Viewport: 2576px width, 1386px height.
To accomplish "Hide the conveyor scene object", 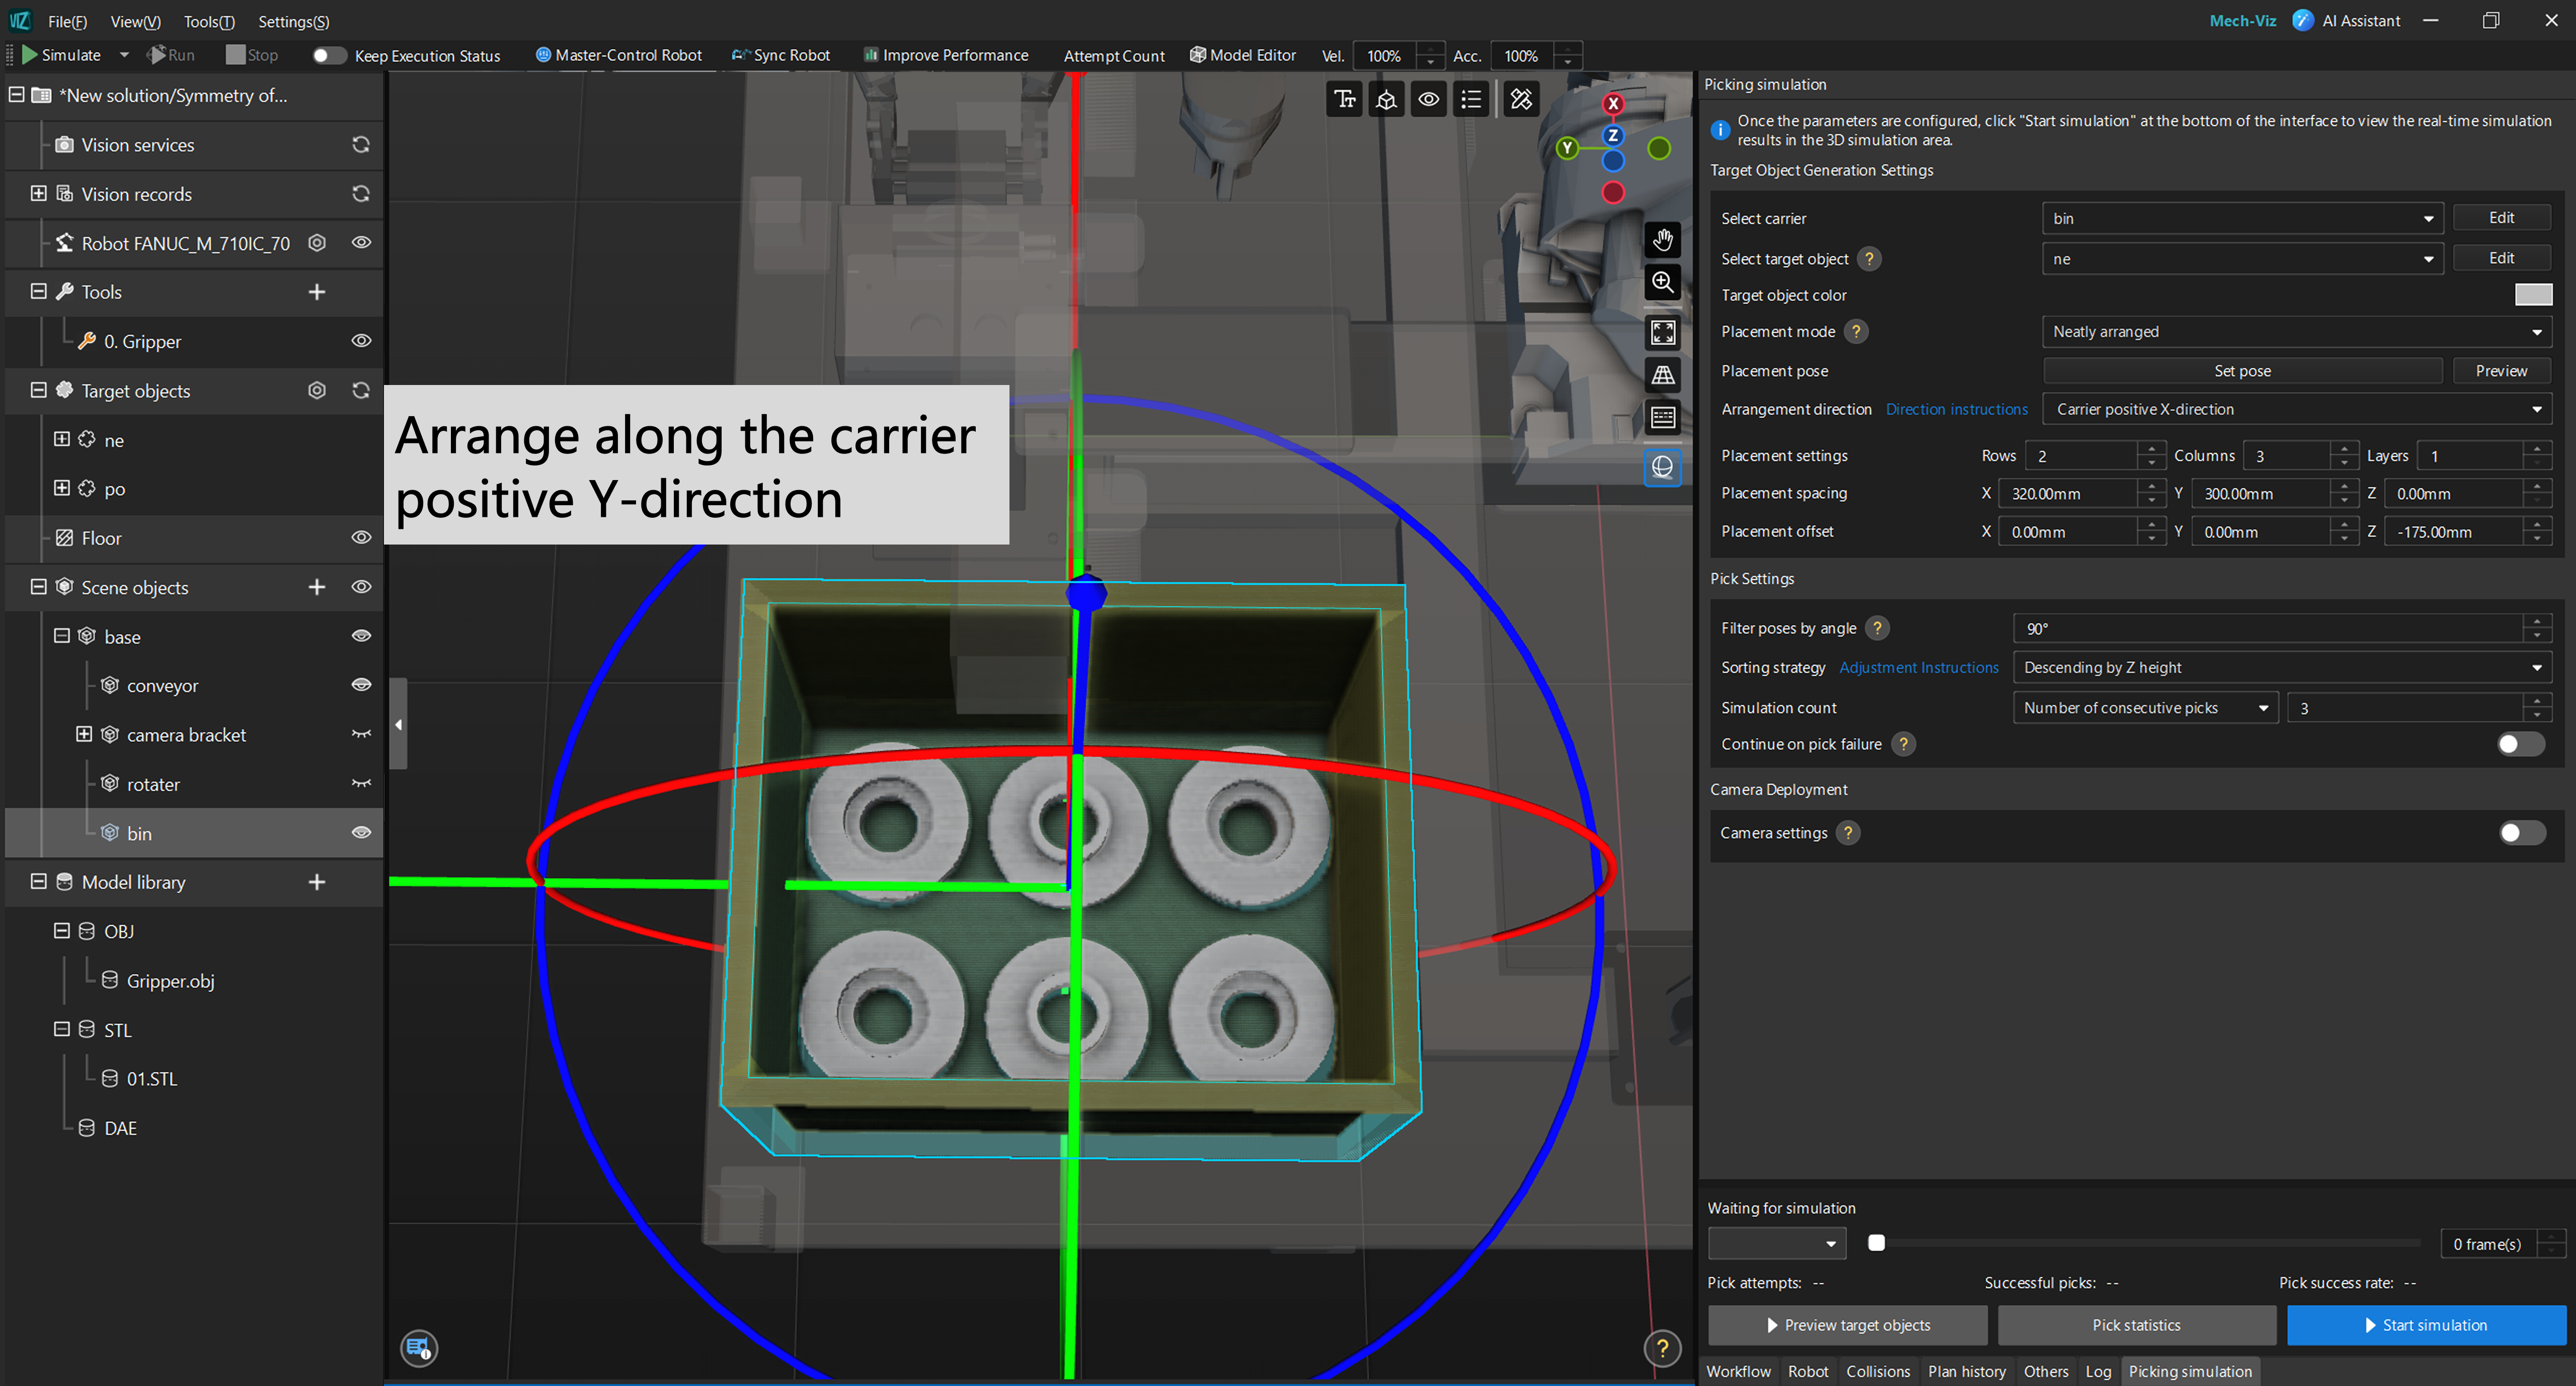I will coord(361,685).
